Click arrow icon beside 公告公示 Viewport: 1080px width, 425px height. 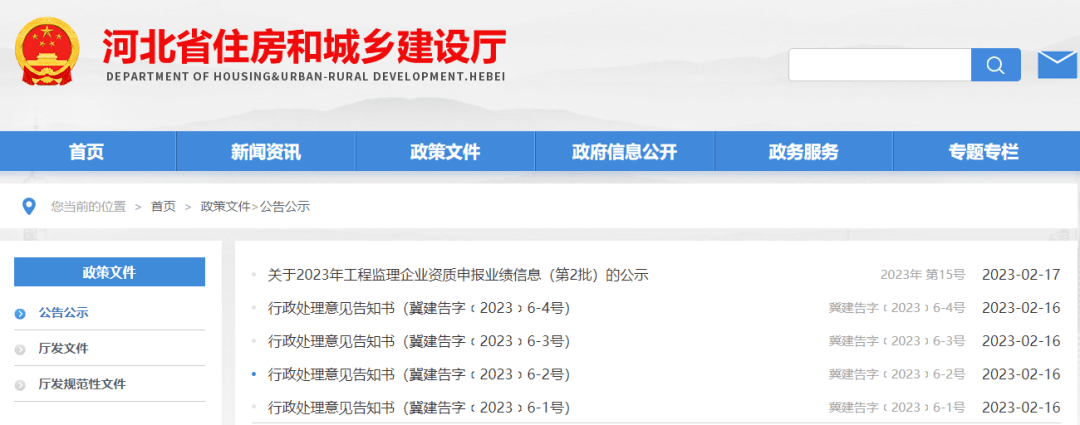coord(20,313)
